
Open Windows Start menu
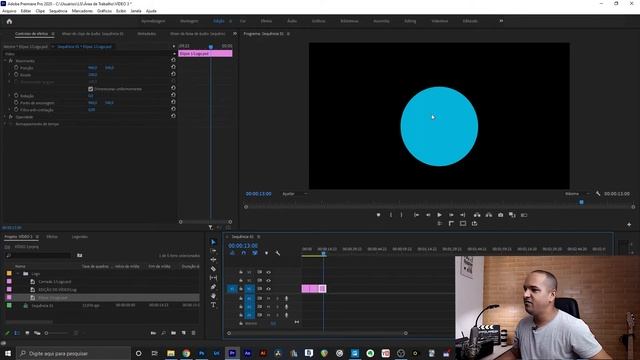(x=8, y=353)
